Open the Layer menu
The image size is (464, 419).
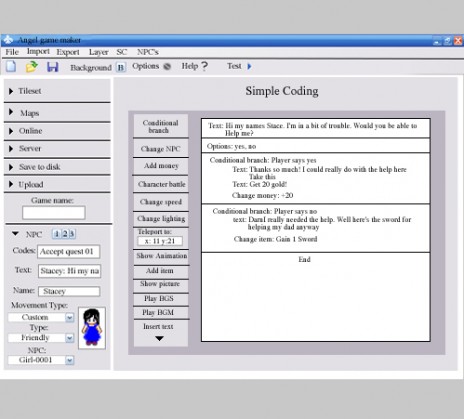pyautogui.click(x=98, y=52)
